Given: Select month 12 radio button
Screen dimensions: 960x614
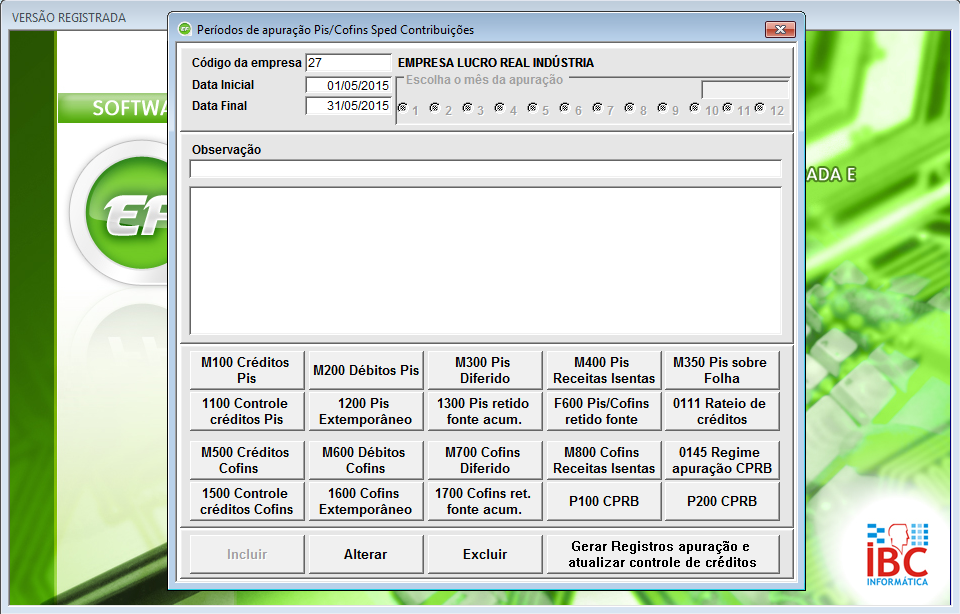Looking at the screenshot, I should point(760,108).
